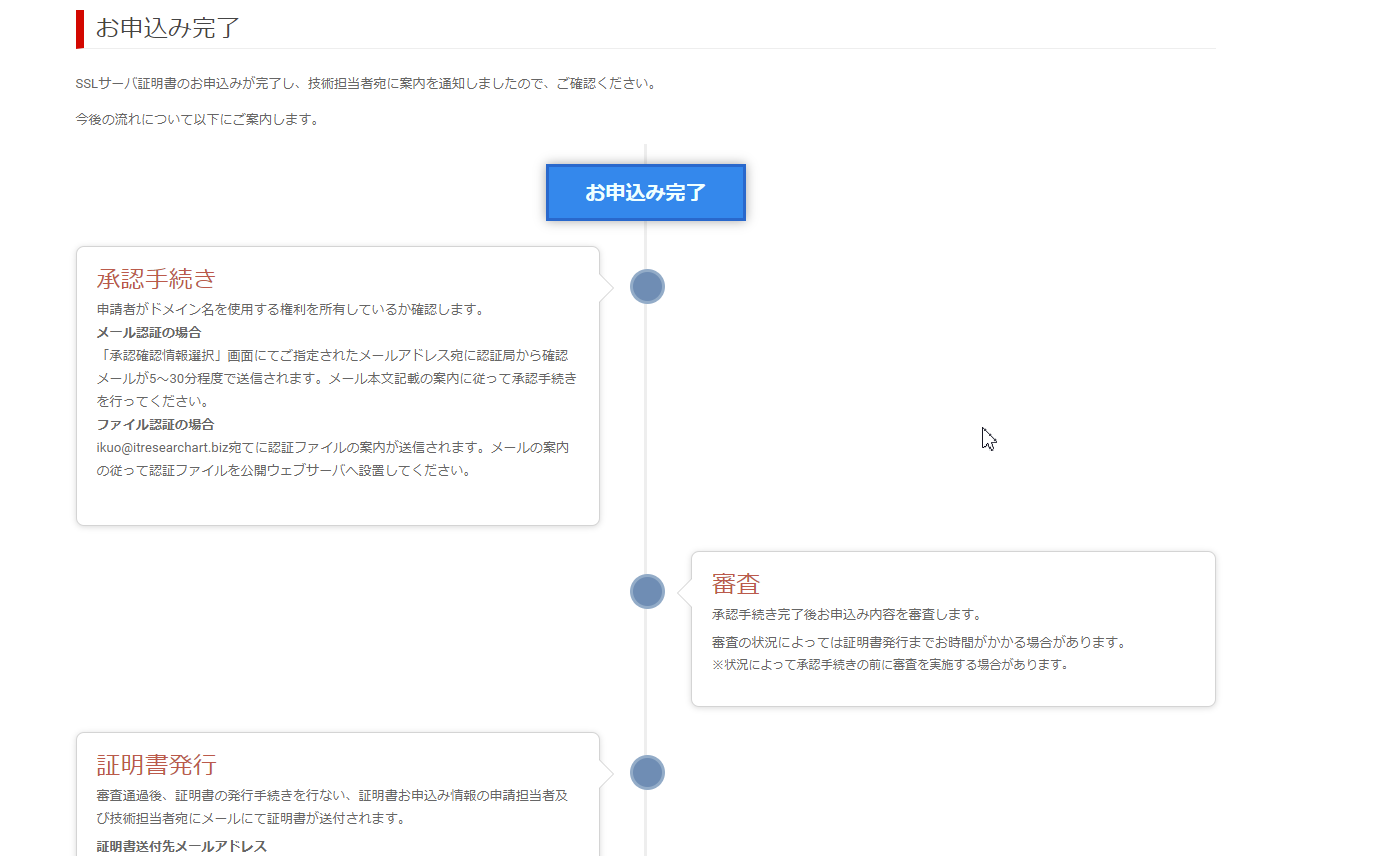Click the red accent bar beside page title

80,29
